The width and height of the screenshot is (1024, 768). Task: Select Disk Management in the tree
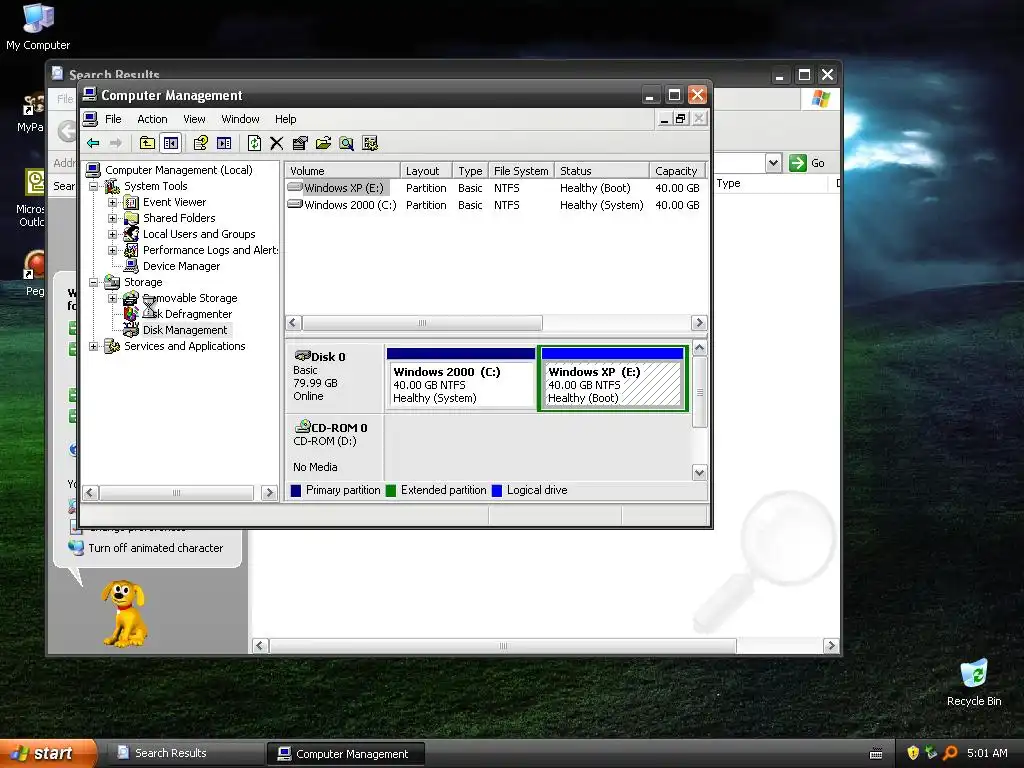[185, 330]
